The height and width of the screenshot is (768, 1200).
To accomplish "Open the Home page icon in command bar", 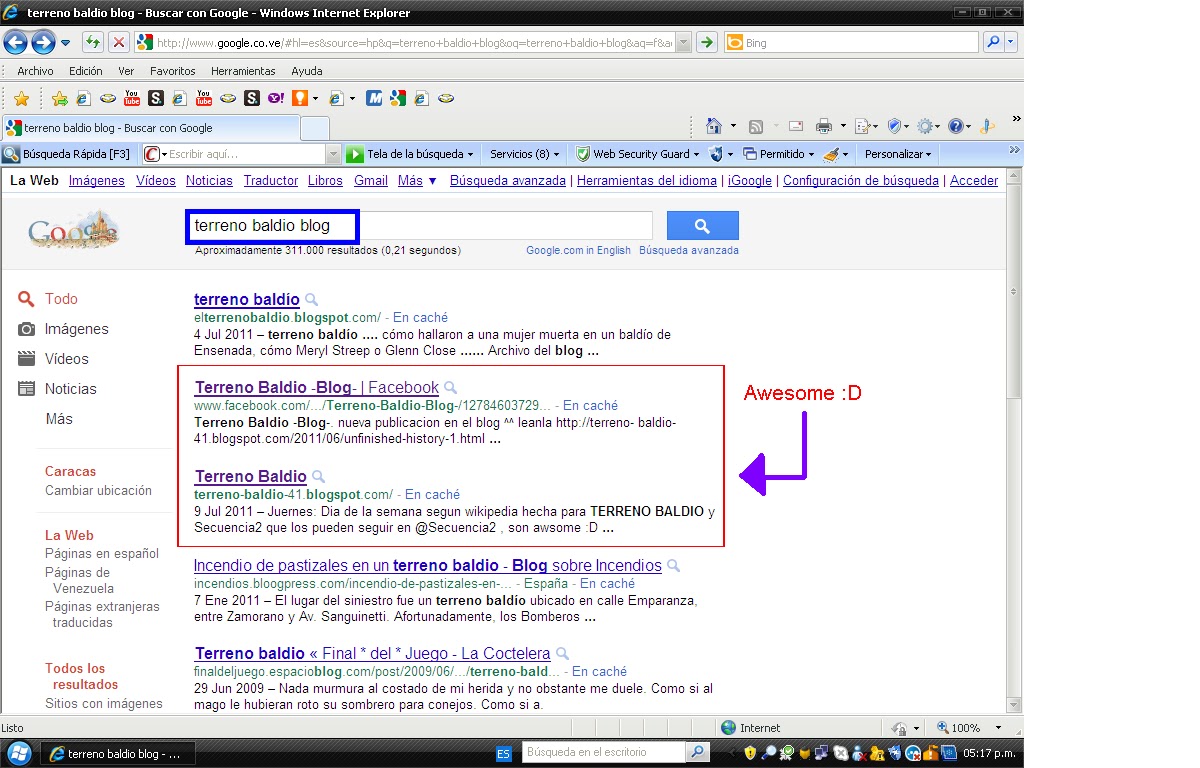I will pyautogui.click(x=714, y=126).
